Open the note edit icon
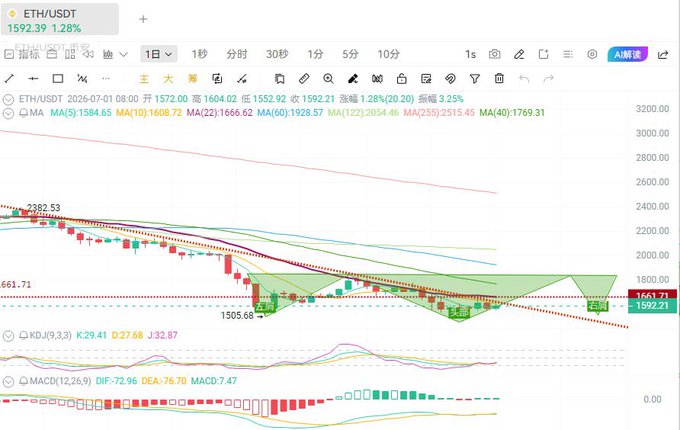The image size is (680, 430). [426, 78]
